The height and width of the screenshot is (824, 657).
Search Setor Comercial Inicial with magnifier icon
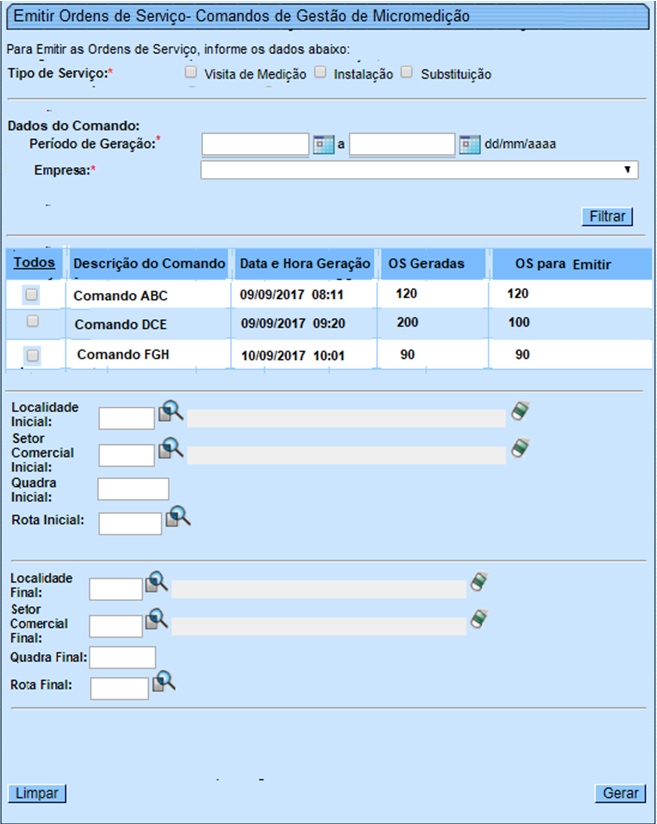[171, 448]
